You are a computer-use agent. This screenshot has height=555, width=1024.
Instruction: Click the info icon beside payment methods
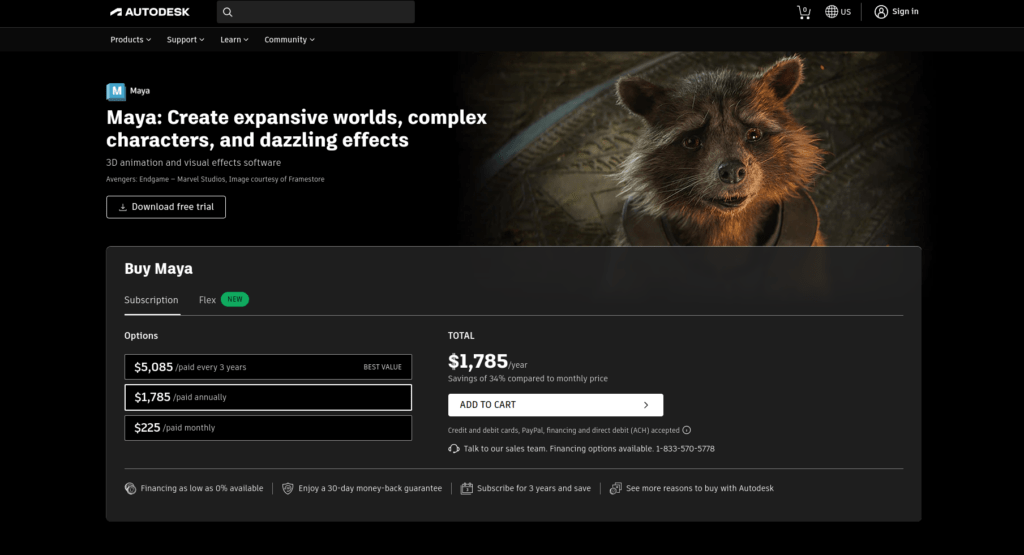(686, 430)
